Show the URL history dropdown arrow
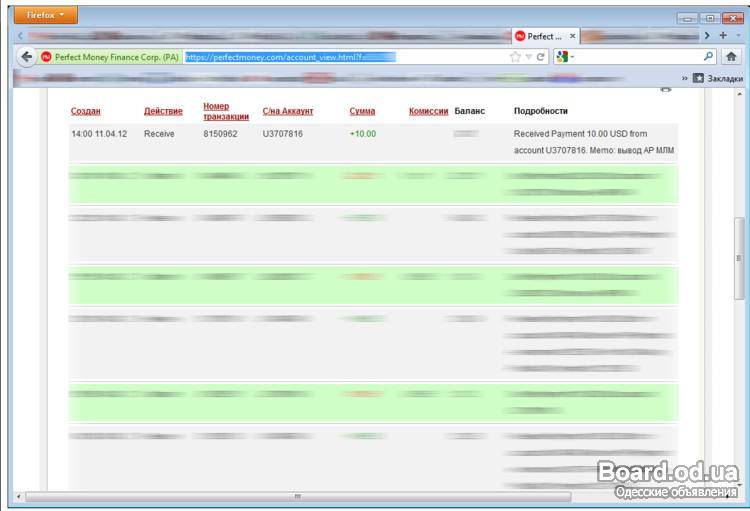This screenshot has width=750, height=511. pyautogui.click(x=528, y=57)
